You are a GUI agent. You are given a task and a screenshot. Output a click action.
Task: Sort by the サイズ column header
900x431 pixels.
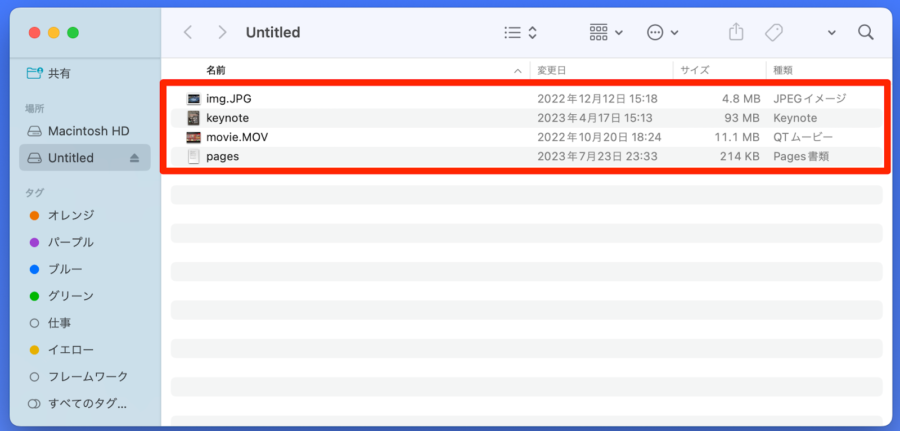(695, 71)
